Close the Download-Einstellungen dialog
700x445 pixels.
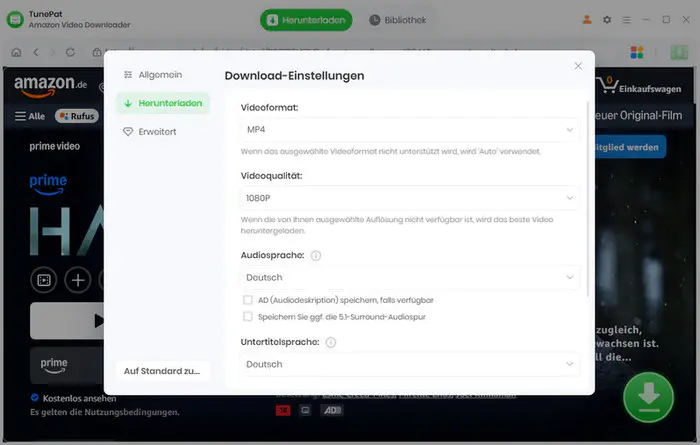pos(578,66)
